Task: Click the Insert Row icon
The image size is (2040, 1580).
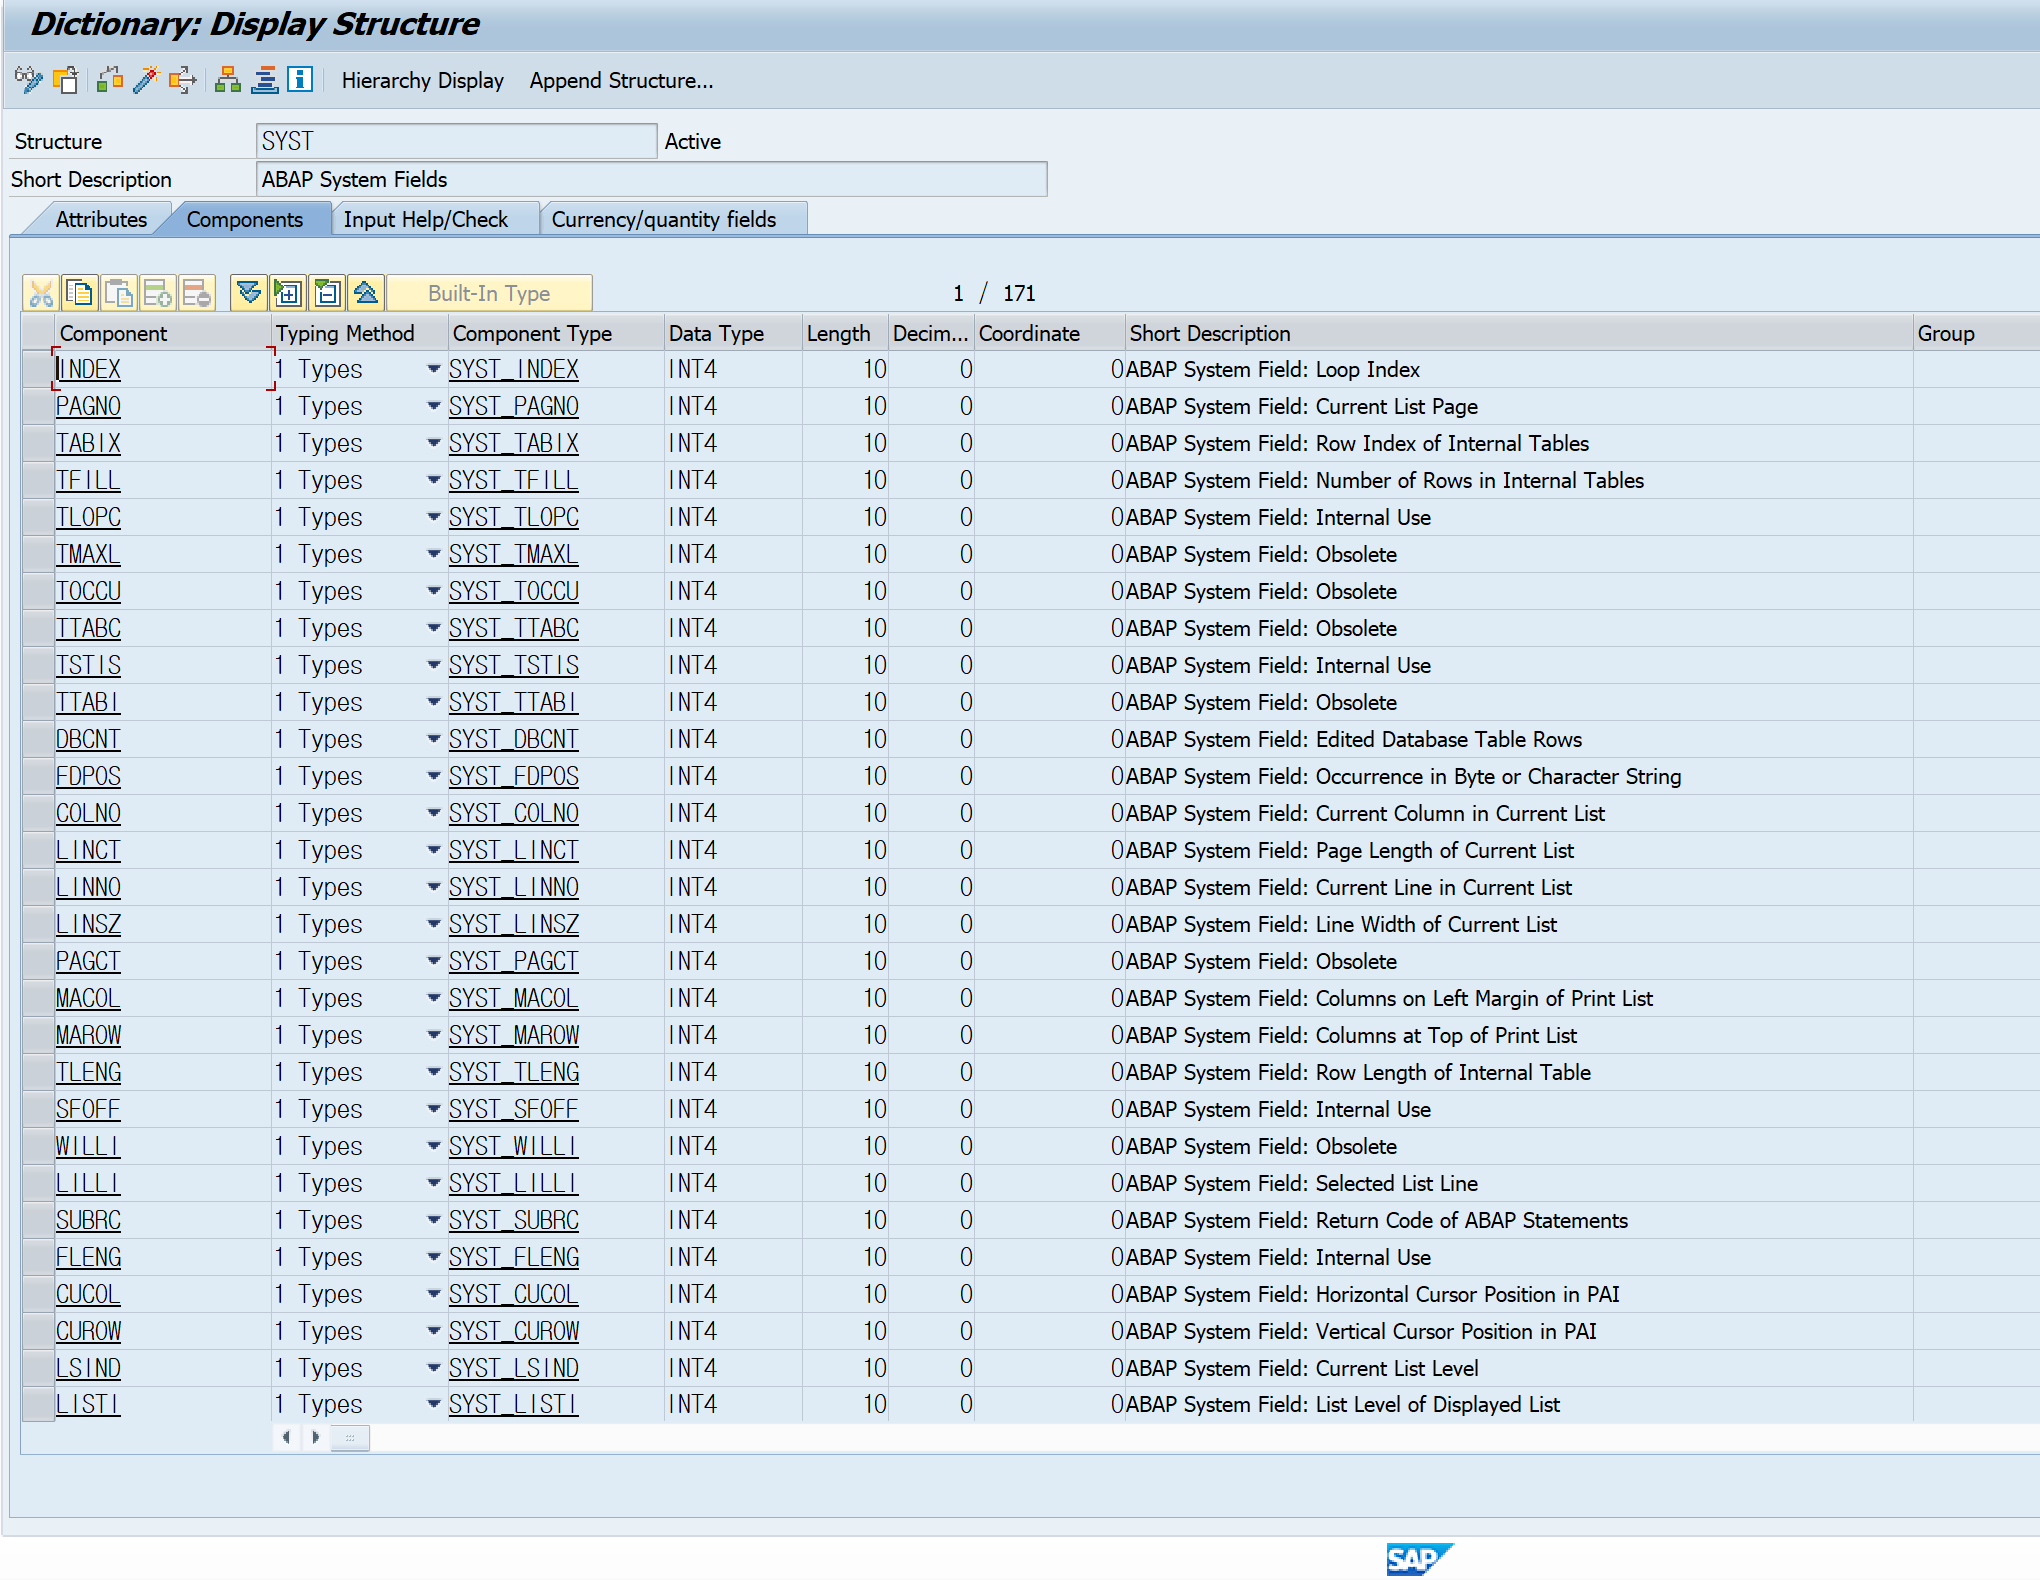Action: [158, 293]
